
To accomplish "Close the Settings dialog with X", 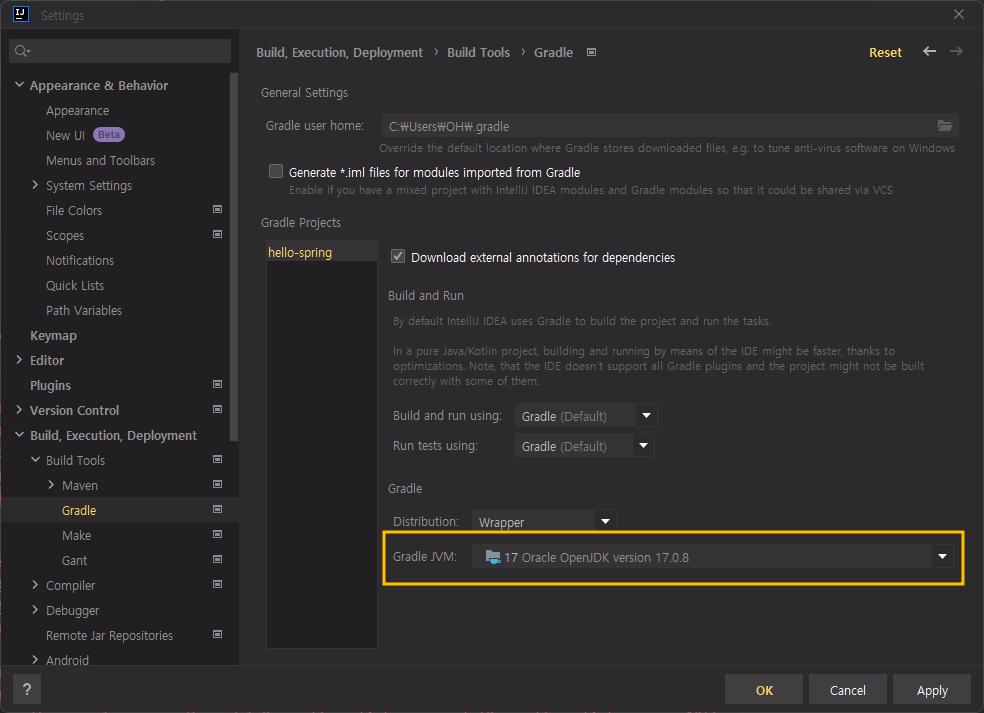I will coord(958,14).
